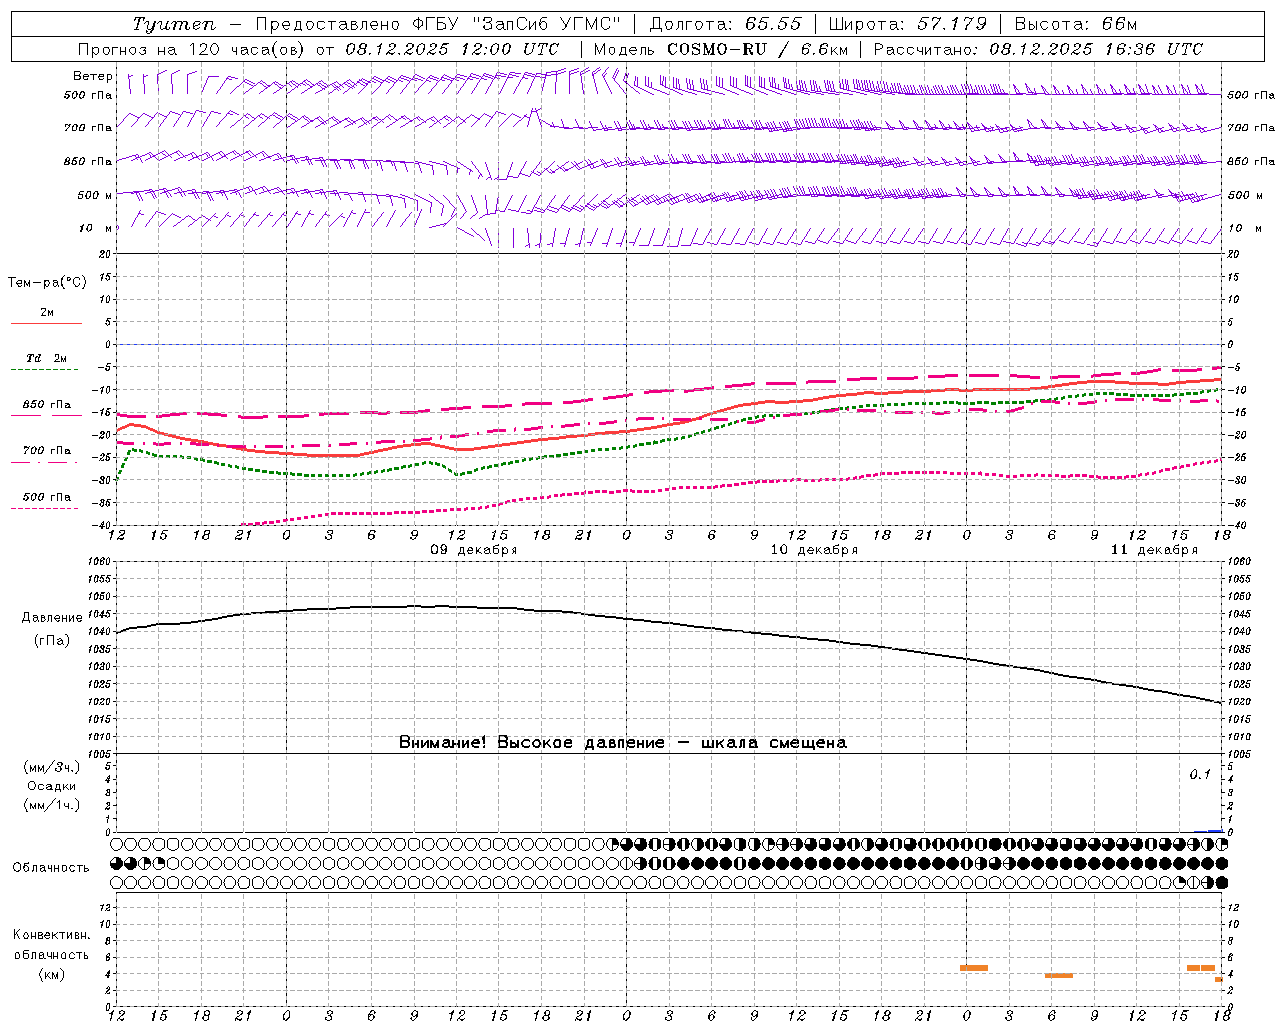Click the 850 гПа temperature legend label
This screenshot has height=1024, width=1280.
pos(47,405)
